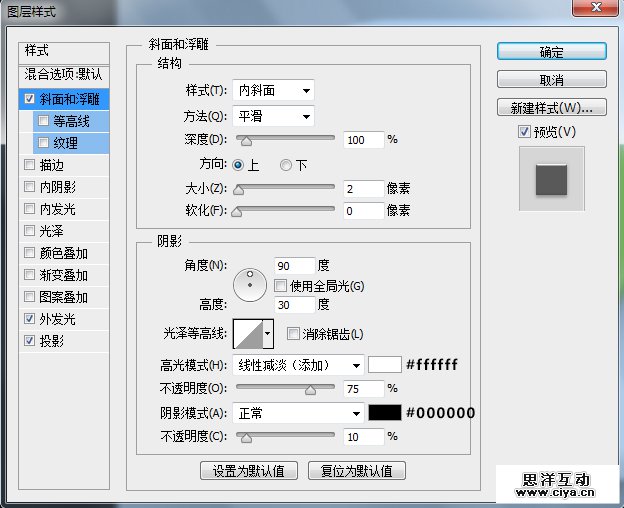The width and height of the screenshot is (624, 508).
Task: Expand the 光泽等高线 contour picker arrow
Action: point(268,334)
